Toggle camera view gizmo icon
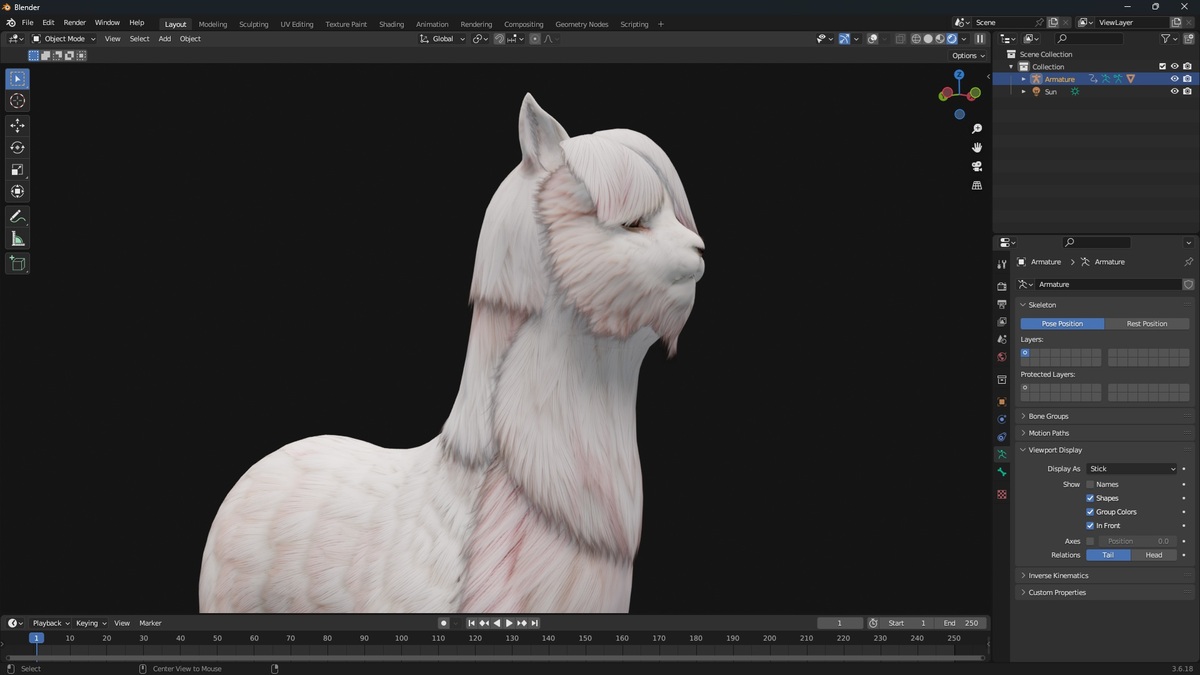 coord(977,166)
